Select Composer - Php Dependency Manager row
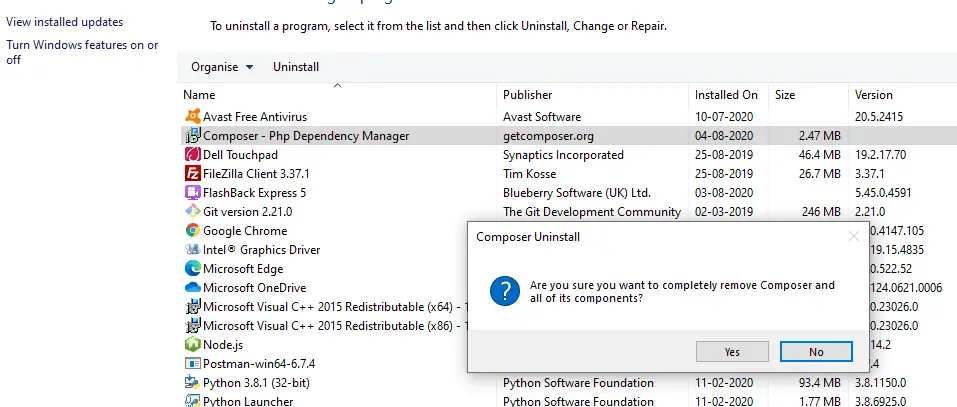Image resolution: width=957 pixels, height=407 pixels. pyautogui.click(x=569, y=135)
